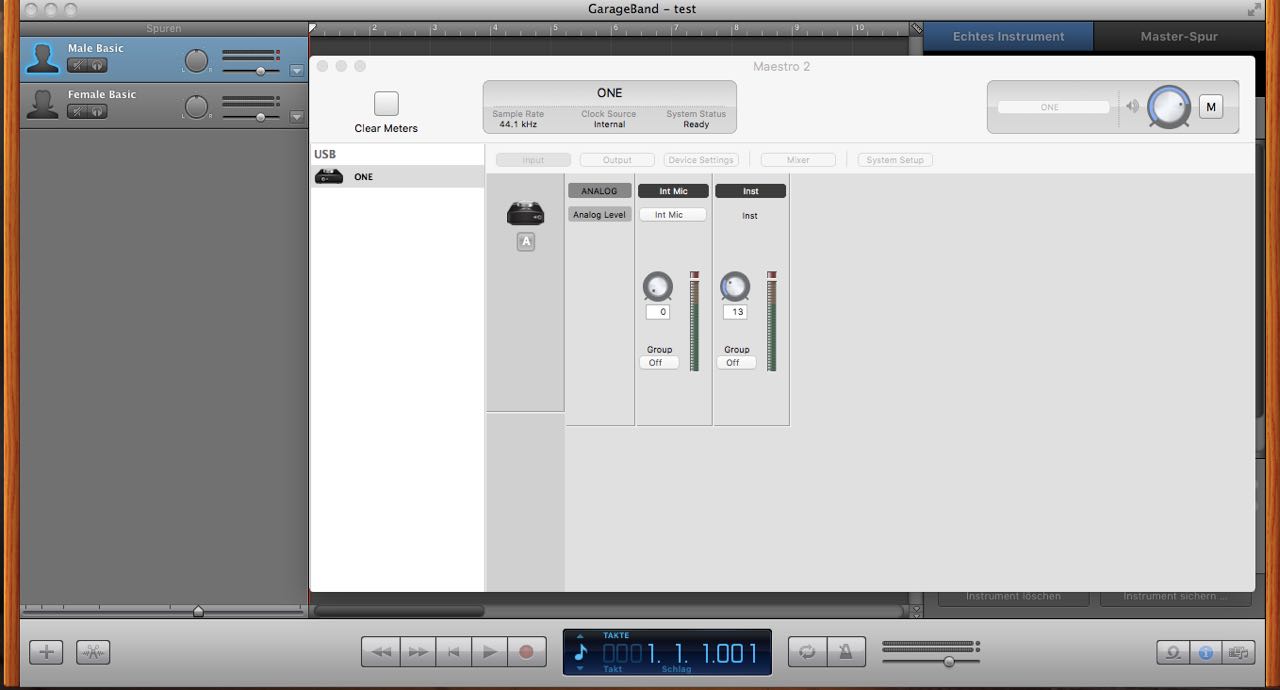Toggle the M mute button in Maestro
The image size is (1280, 690).
point(1211,107)
